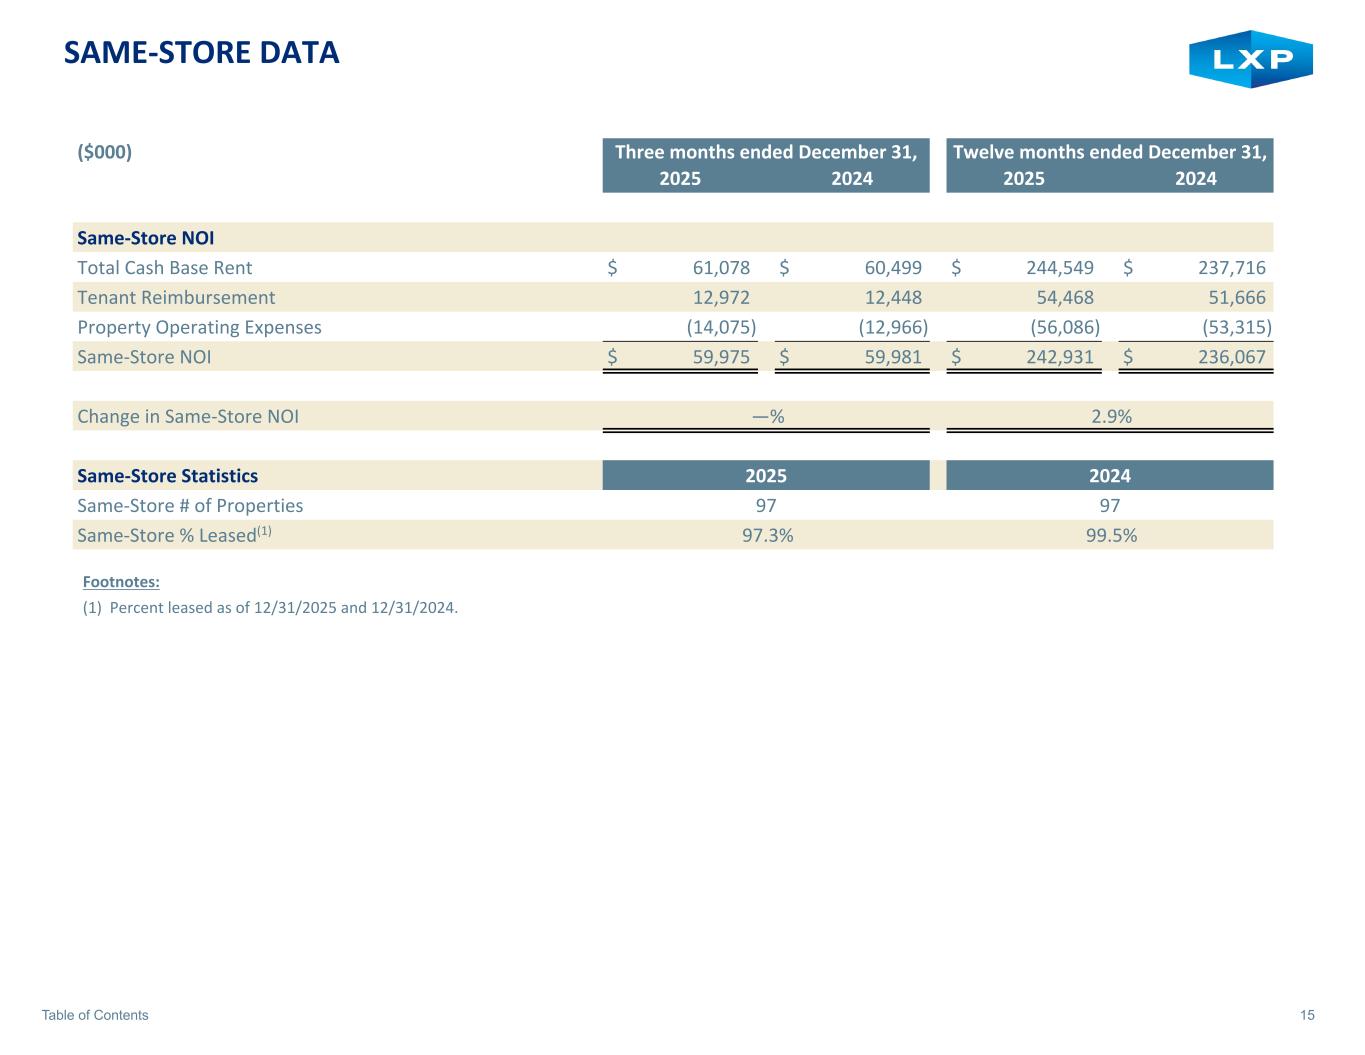Click the page number 15
The width and height of the screenshot is (1365, 1055).
tap(1307, 1015)
